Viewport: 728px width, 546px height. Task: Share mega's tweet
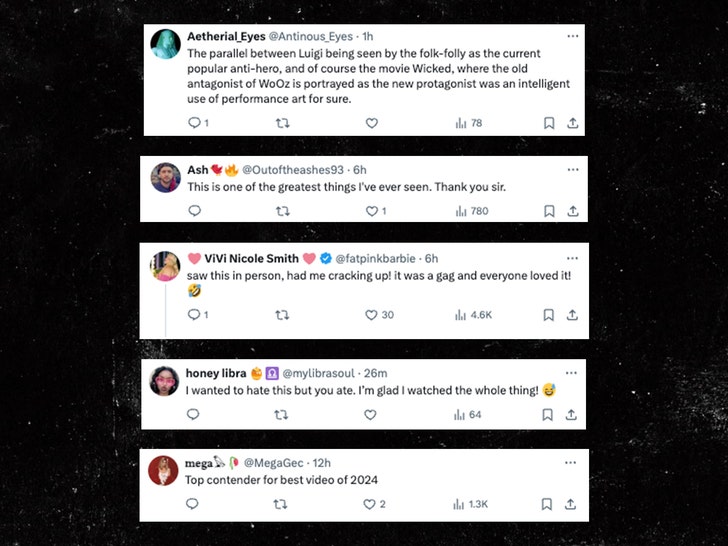click(572, 504)
